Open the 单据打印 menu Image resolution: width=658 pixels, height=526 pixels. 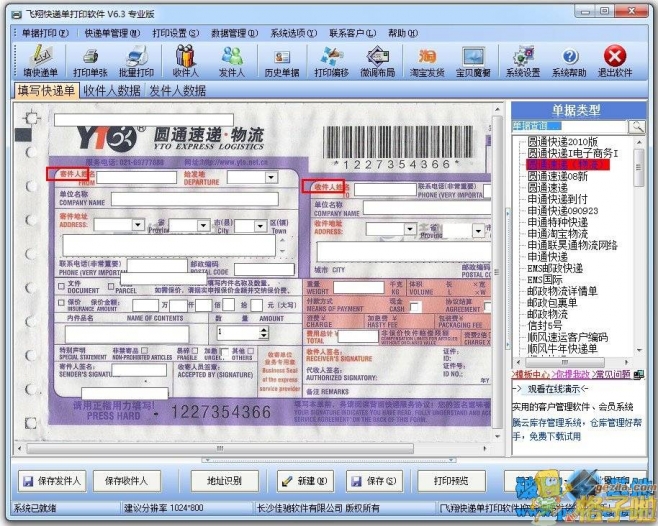45,33
